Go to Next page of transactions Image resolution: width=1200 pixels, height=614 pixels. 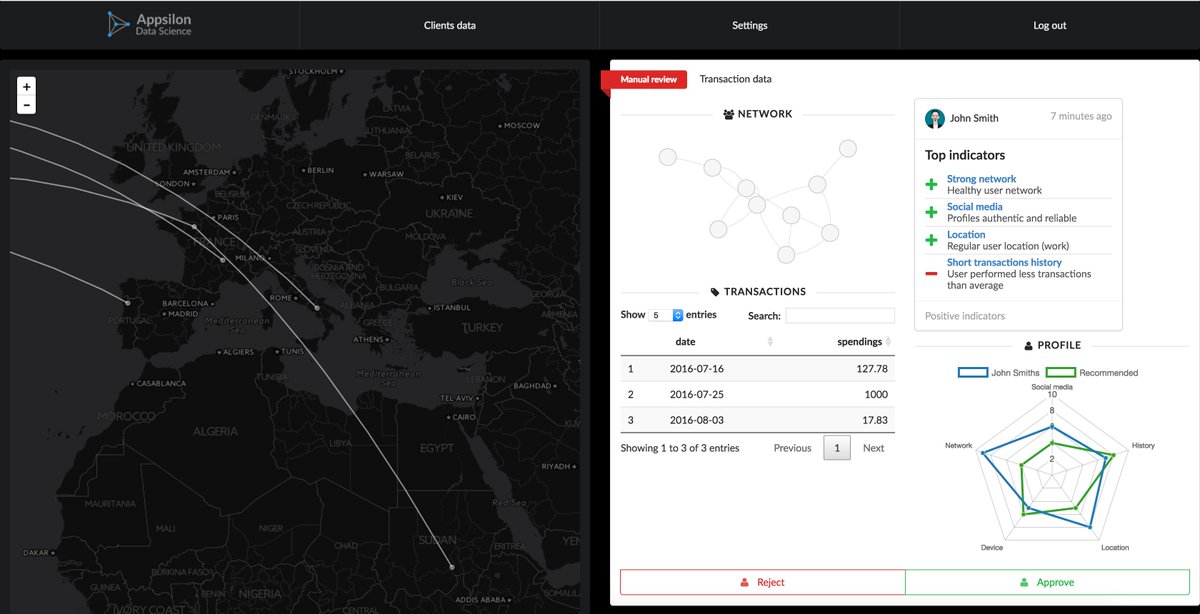tap(873, 448)
